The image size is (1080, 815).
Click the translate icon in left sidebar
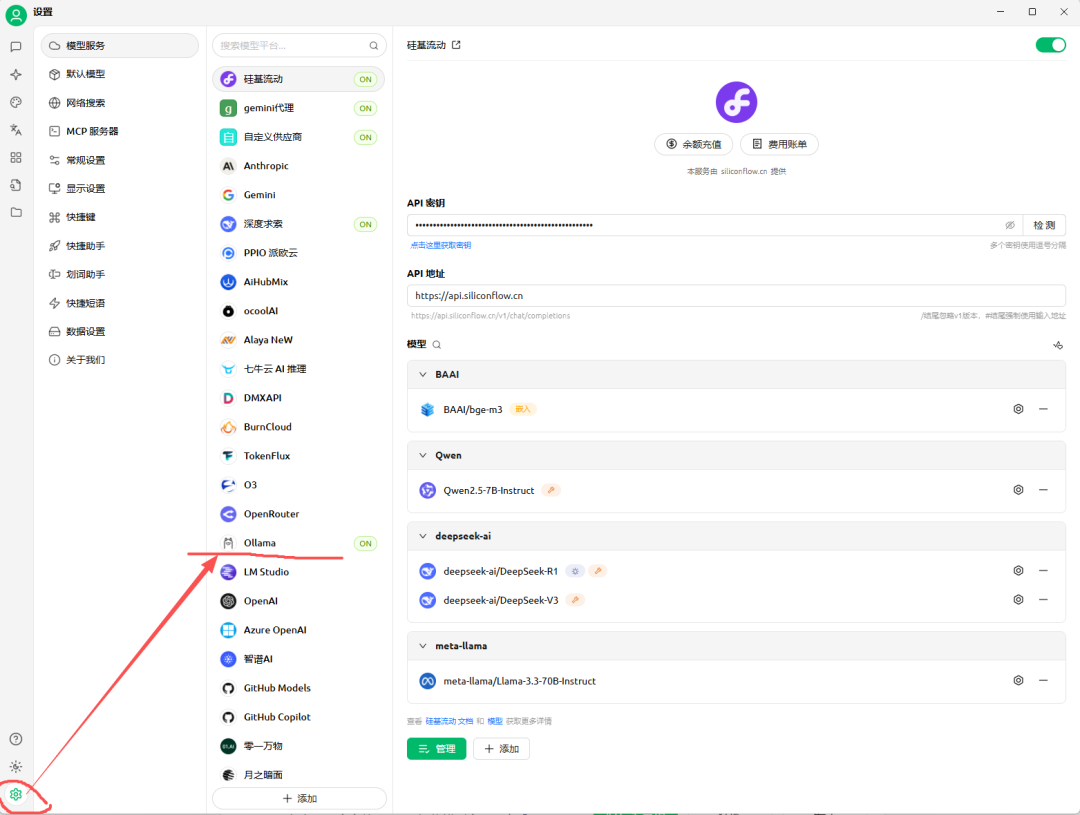pyautogui.click(x=16, y=130)
